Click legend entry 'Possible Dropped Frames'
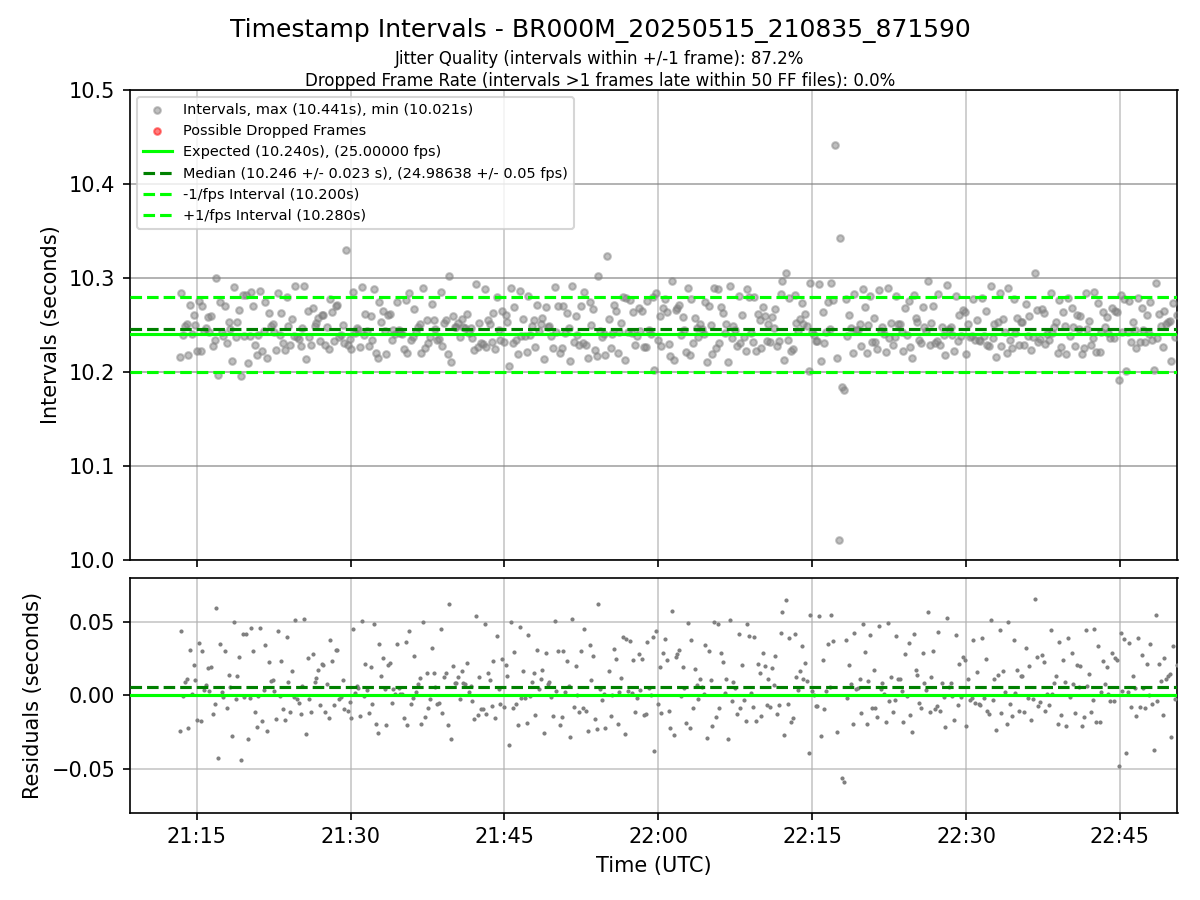The height and width of the screenshot is (900, 1200). [x=274, y=130]
